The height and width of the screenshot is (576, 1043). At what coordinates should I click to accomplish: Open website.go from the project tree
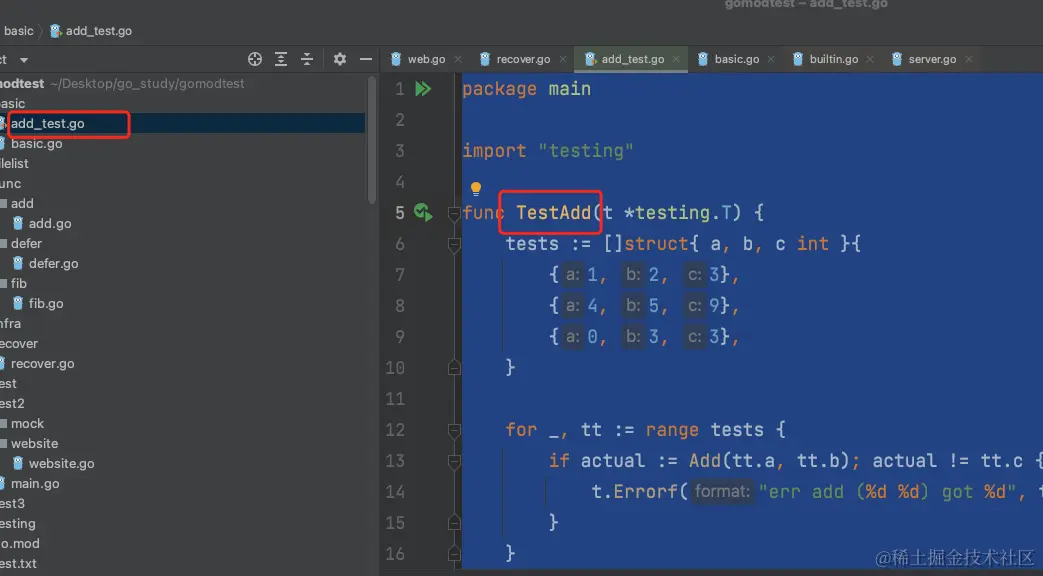pyautogui.click(x=61, y=464)
